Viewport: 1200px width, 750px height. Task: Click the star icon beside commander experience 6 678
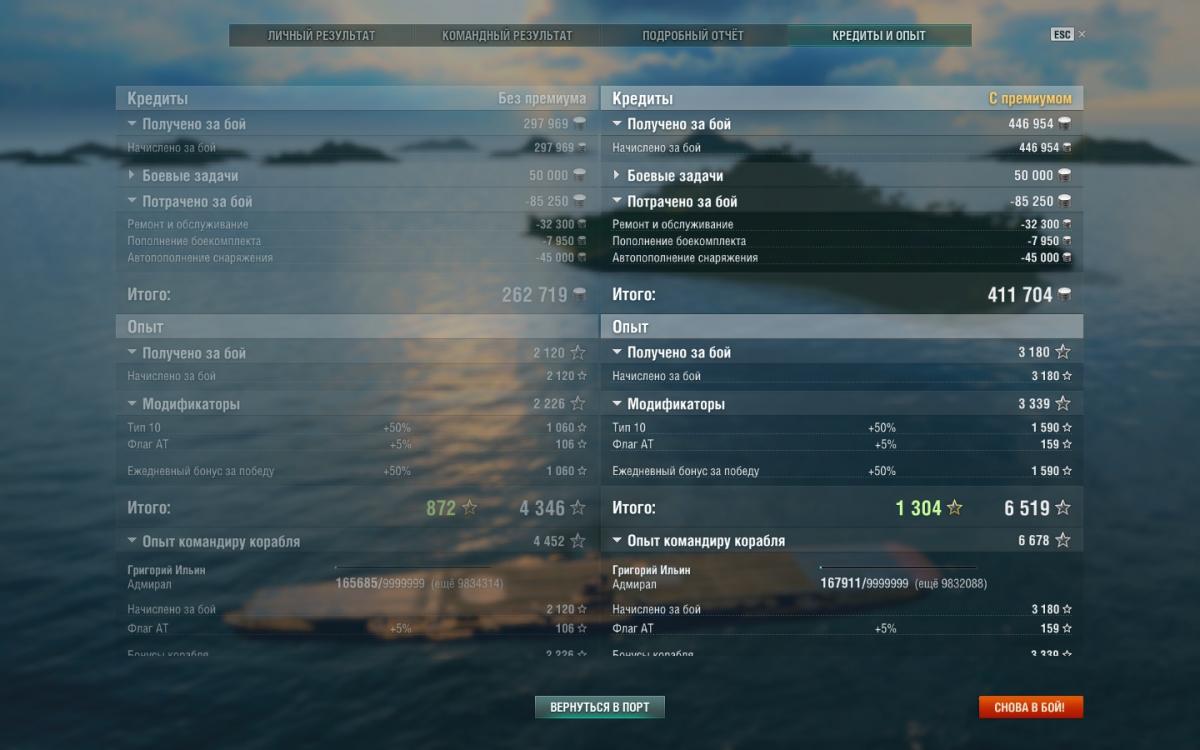click(1062, 540)
